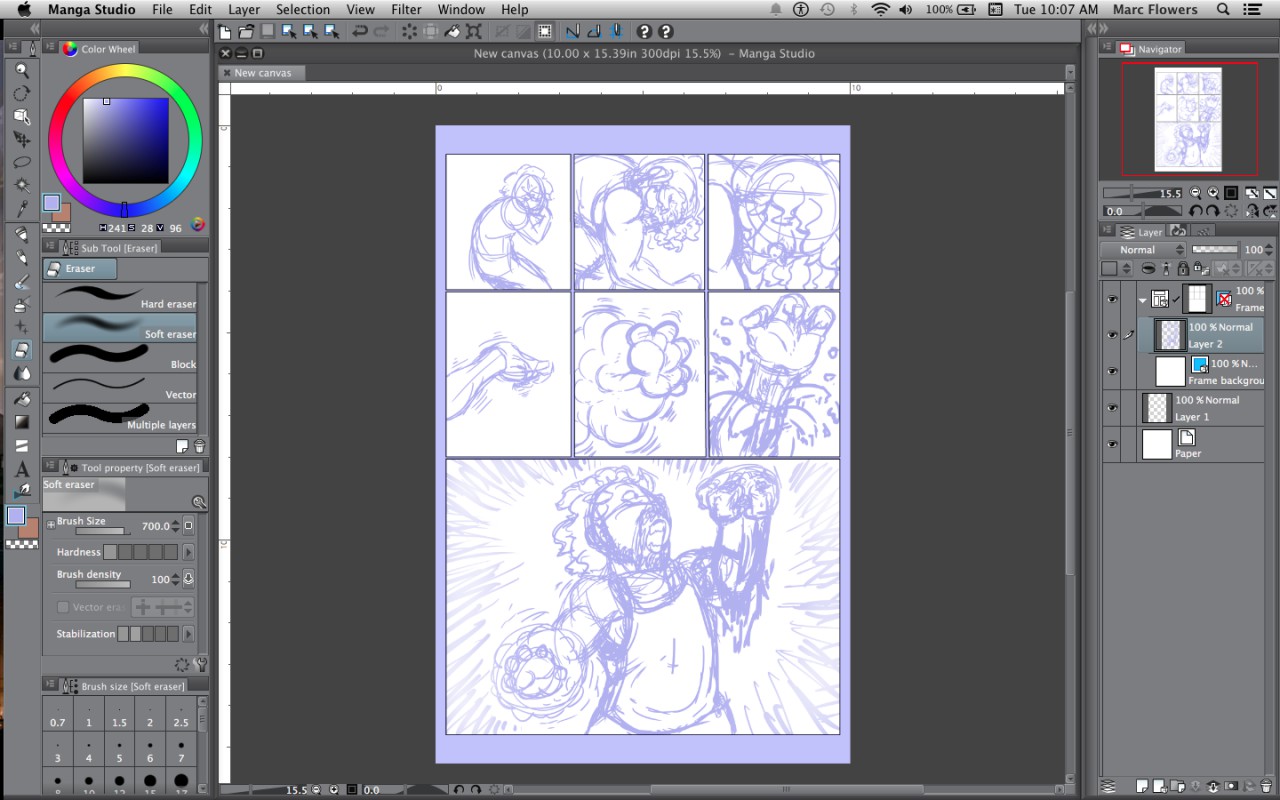
Task: Open the Selection menu
Action: 303,9
